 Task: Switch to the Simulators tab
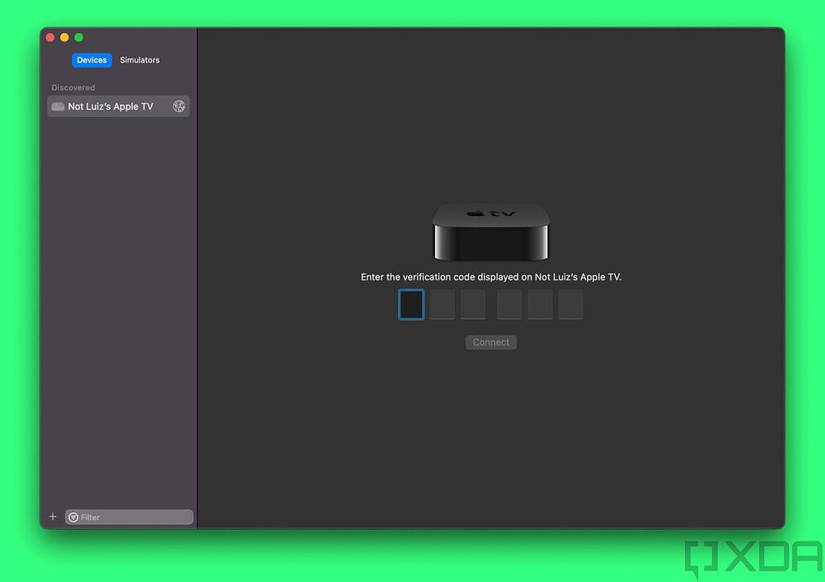[x=139, y=60]
